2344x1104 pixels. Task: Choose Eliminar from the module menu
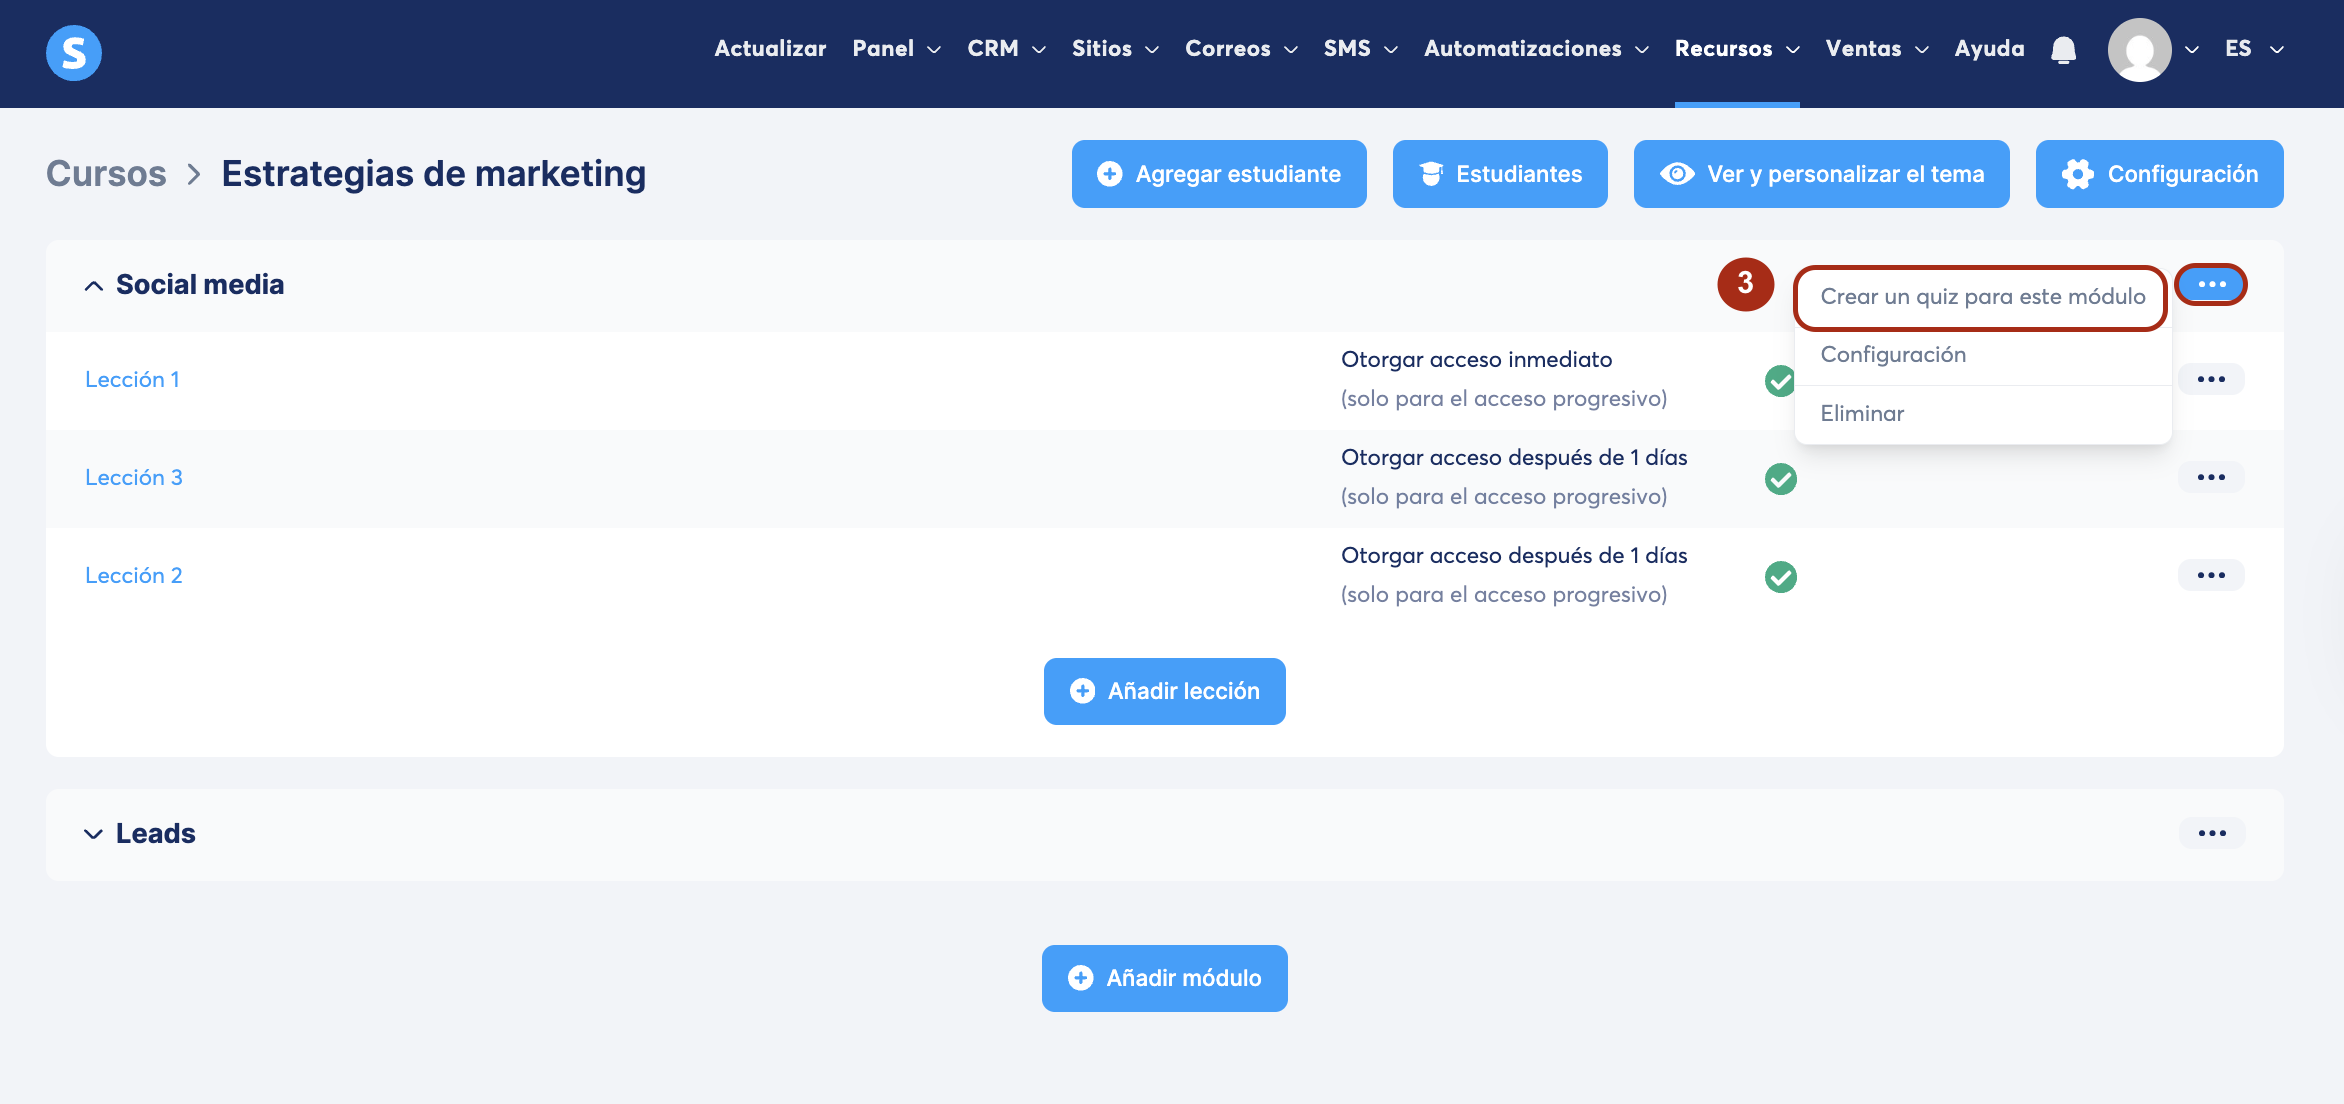1862,414
